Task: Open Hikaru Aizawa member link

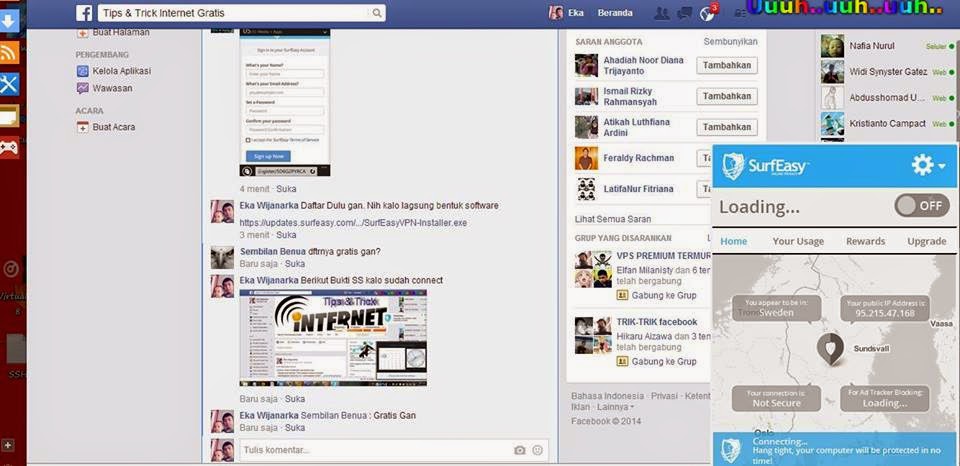Action: [x=644, y=336]
